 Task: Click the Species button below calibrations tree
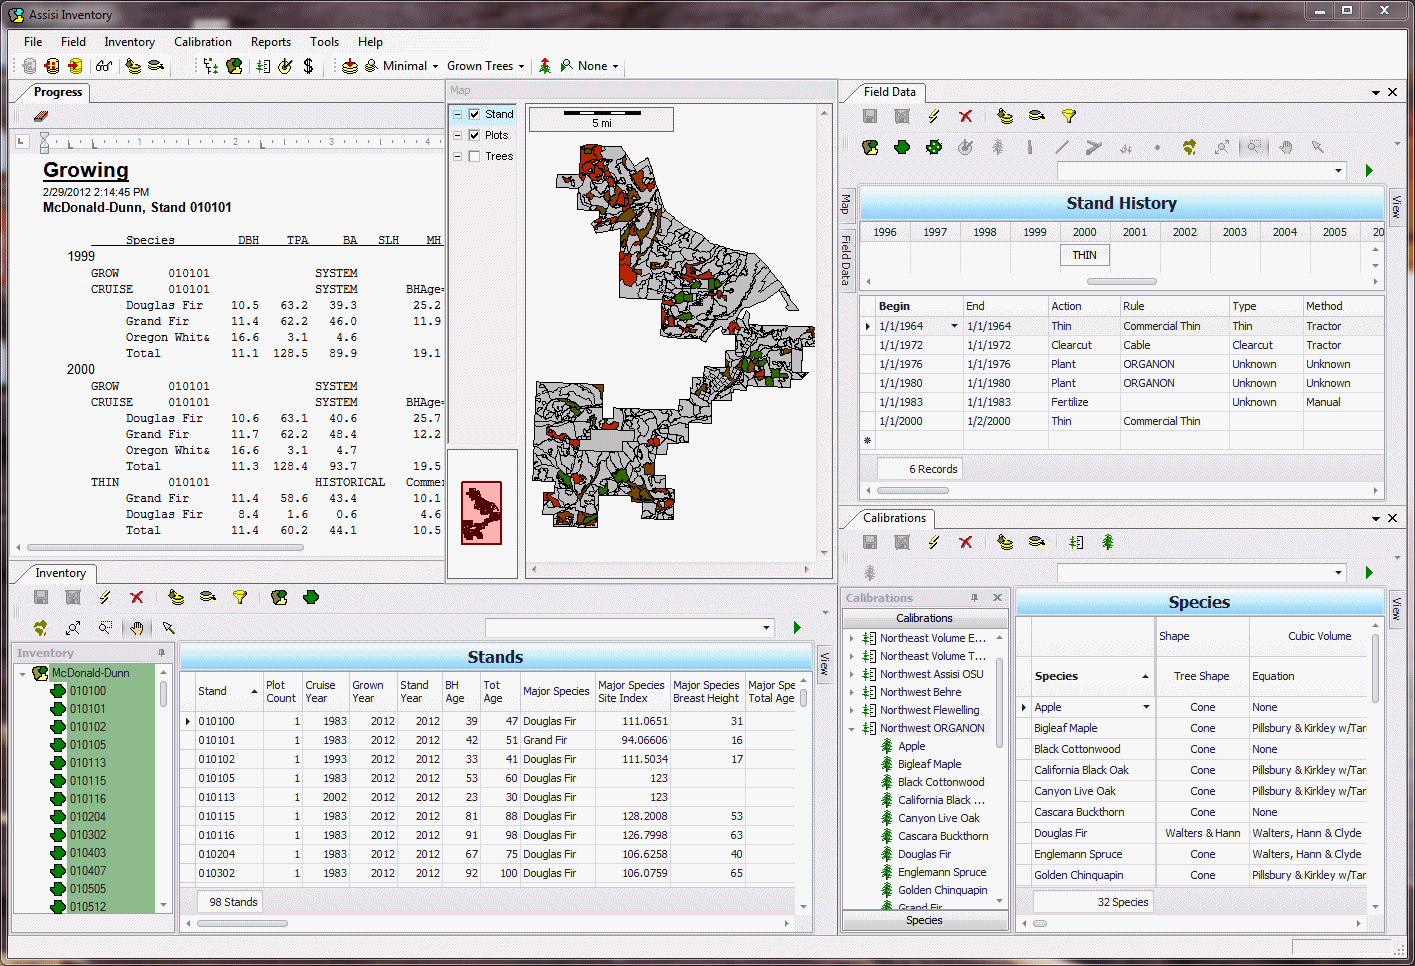point(924,920)
